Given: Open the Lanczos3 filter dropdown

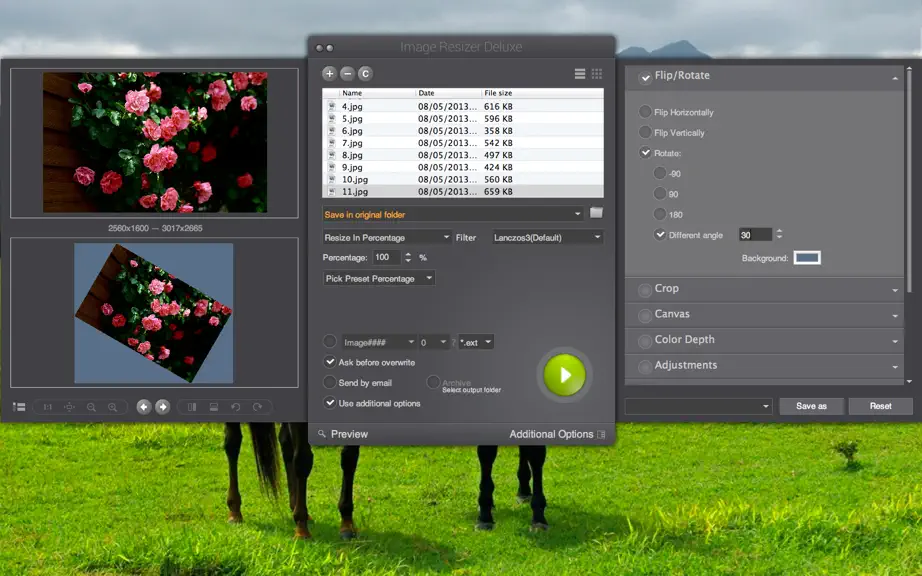Looking at the screenshot, I should point(547,237).
